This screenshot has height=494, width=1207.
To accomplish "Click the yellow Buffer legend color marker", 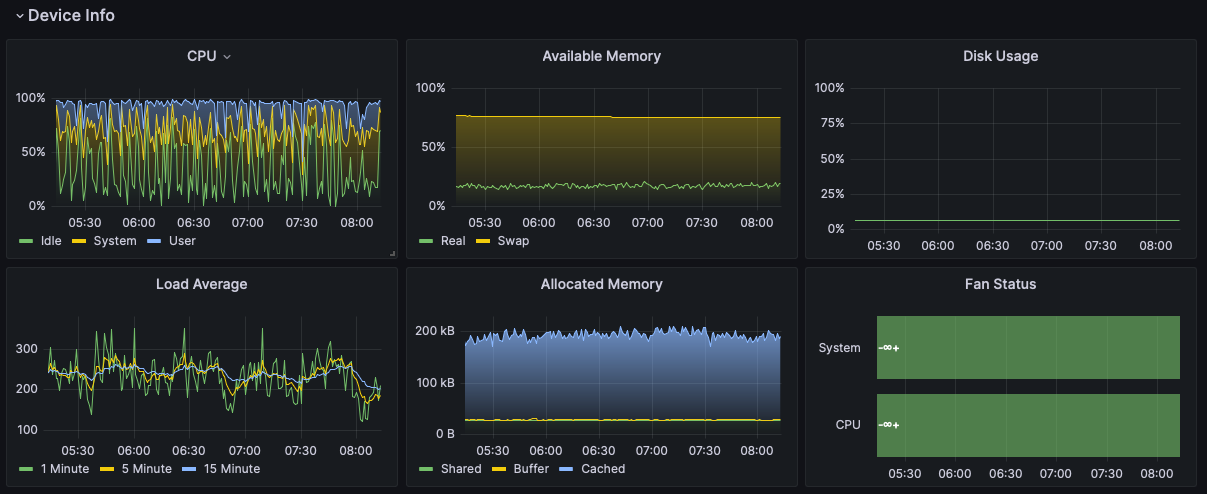I will [x=499, y=469].
